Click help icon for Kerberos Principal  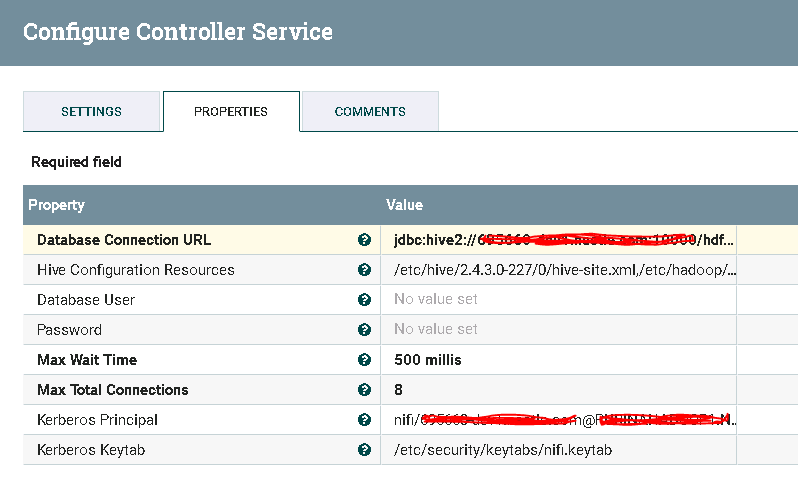[x=365, y=420]
